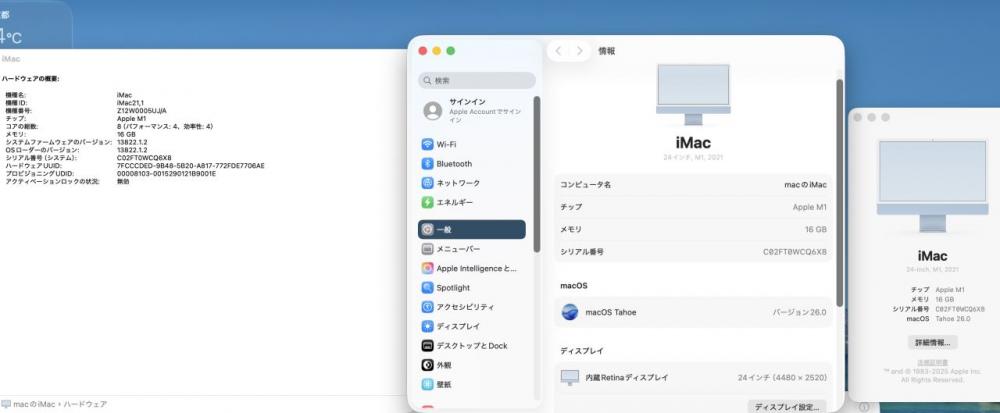Screen dimensions: 1000x413
Task: Select the 一般 gear item
Action: 471,229
